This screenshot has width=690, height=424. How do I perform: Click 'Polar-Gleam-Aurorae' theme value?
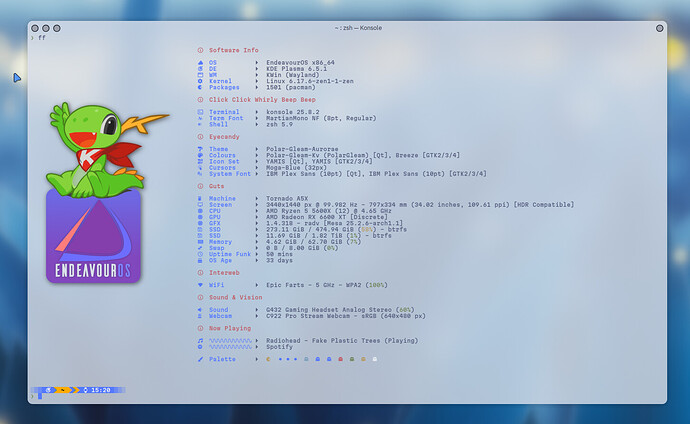(302, 149)
